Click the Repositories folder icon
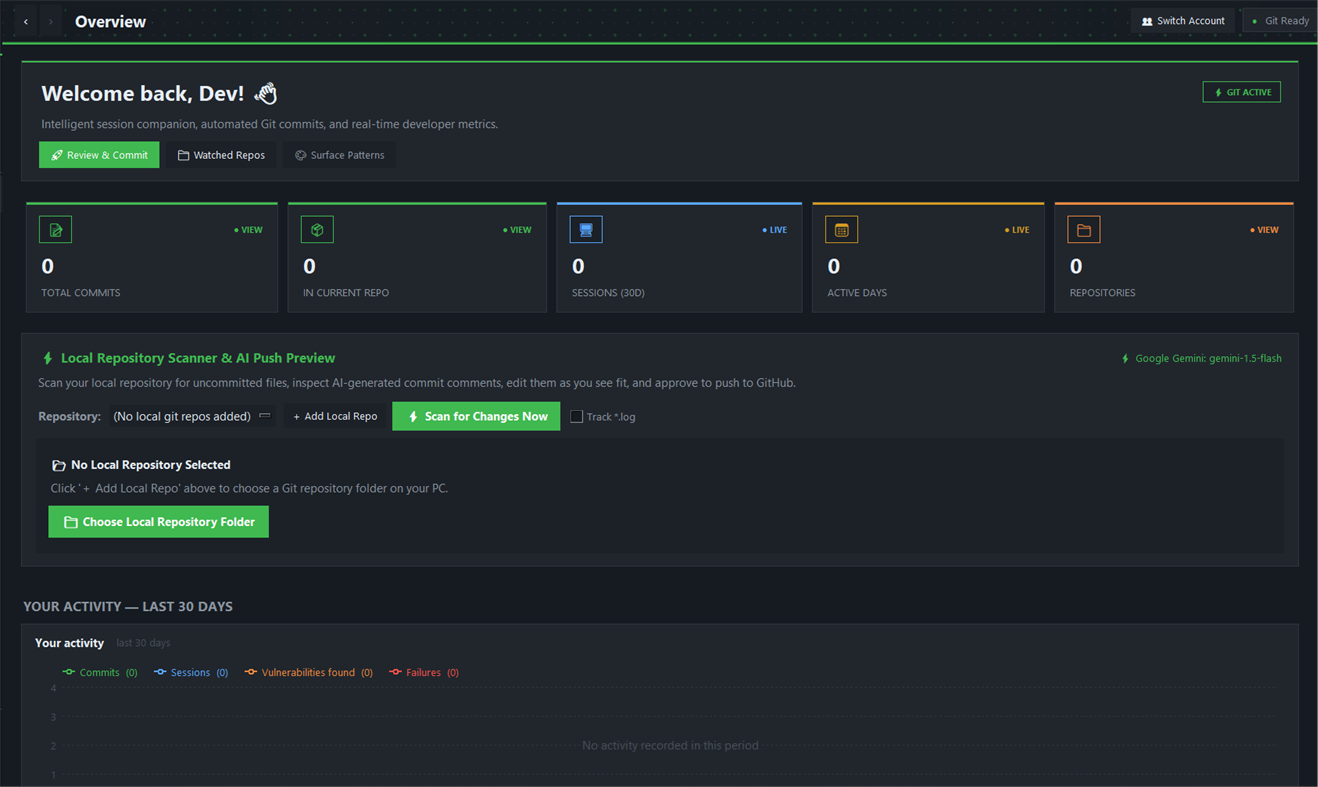 click(x=1083, y=230)
